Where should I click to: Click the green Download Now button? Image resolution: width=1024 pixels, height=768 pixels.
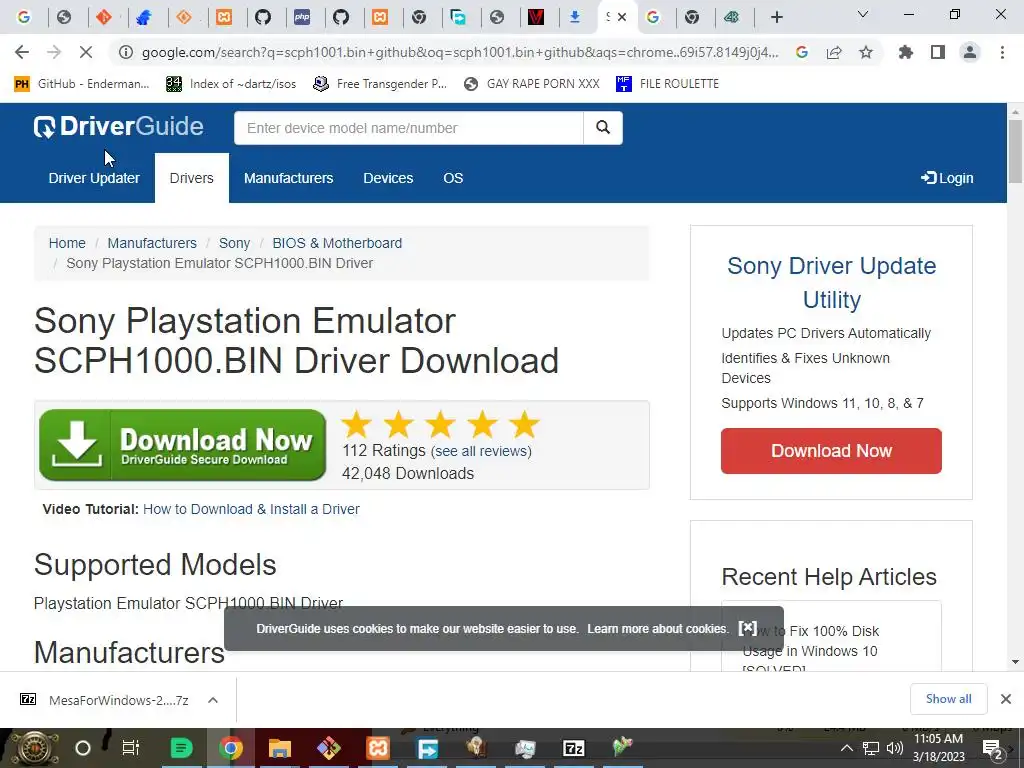pos(182,445)
